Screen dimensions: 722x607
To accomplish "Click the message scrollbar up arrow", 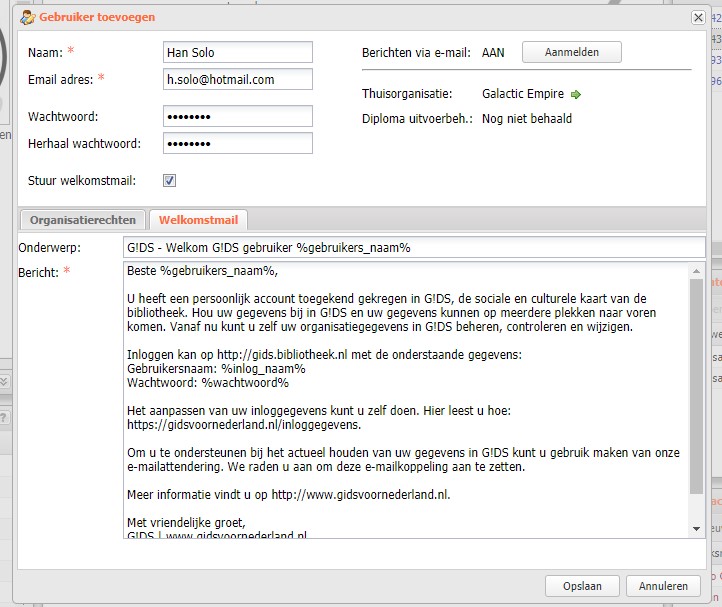I will (x=696, y=271).
